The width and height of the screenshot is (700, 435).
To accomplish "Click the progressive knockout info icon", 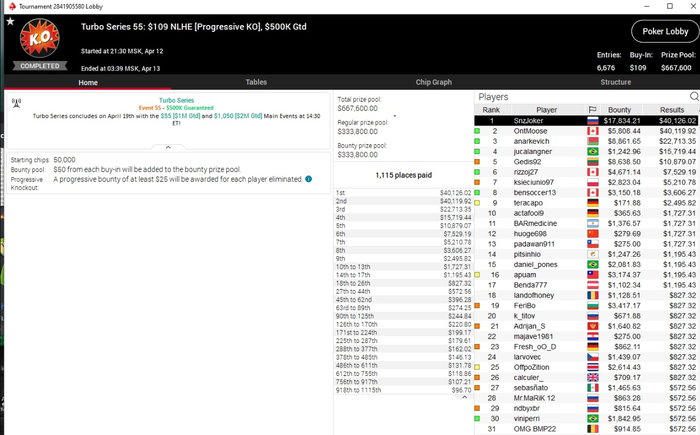I will [x=308, y=179].
